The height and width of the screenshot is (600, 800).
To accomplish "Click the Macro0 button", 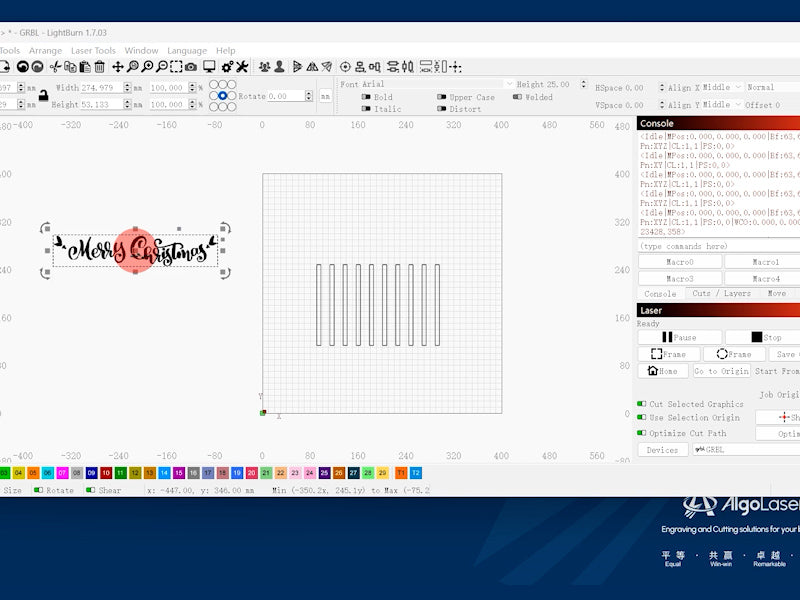I will pos(680,262).
